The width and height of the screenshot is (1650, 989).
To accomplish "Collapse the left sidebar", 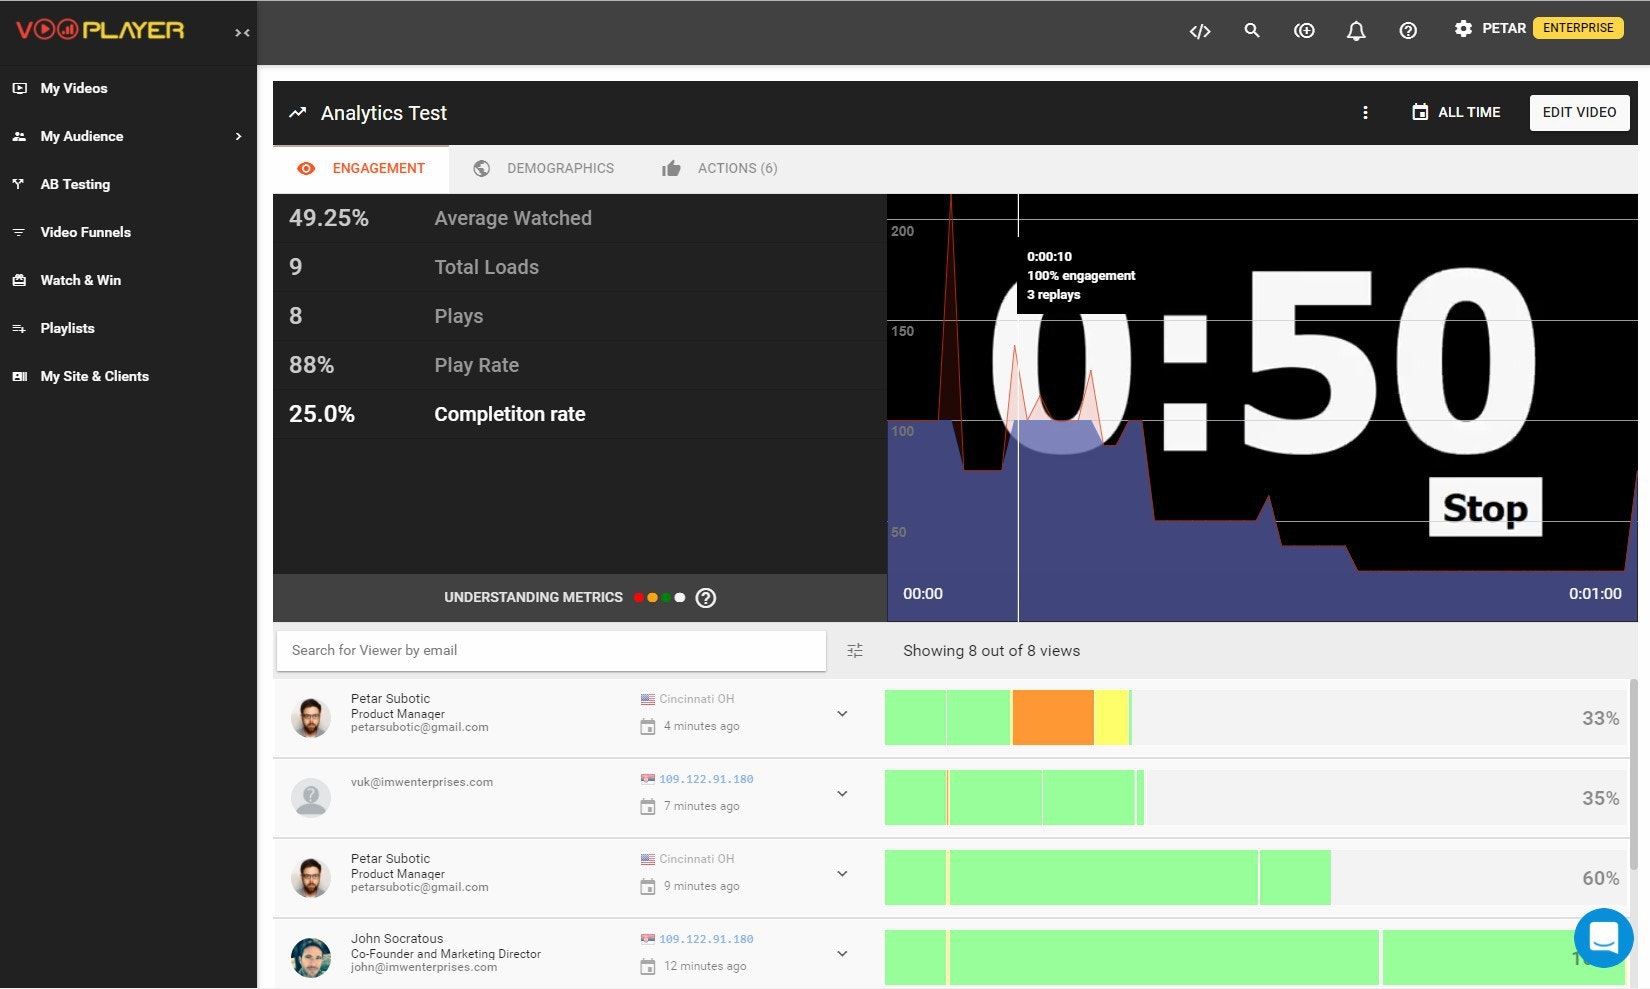I will coord(242,33).
